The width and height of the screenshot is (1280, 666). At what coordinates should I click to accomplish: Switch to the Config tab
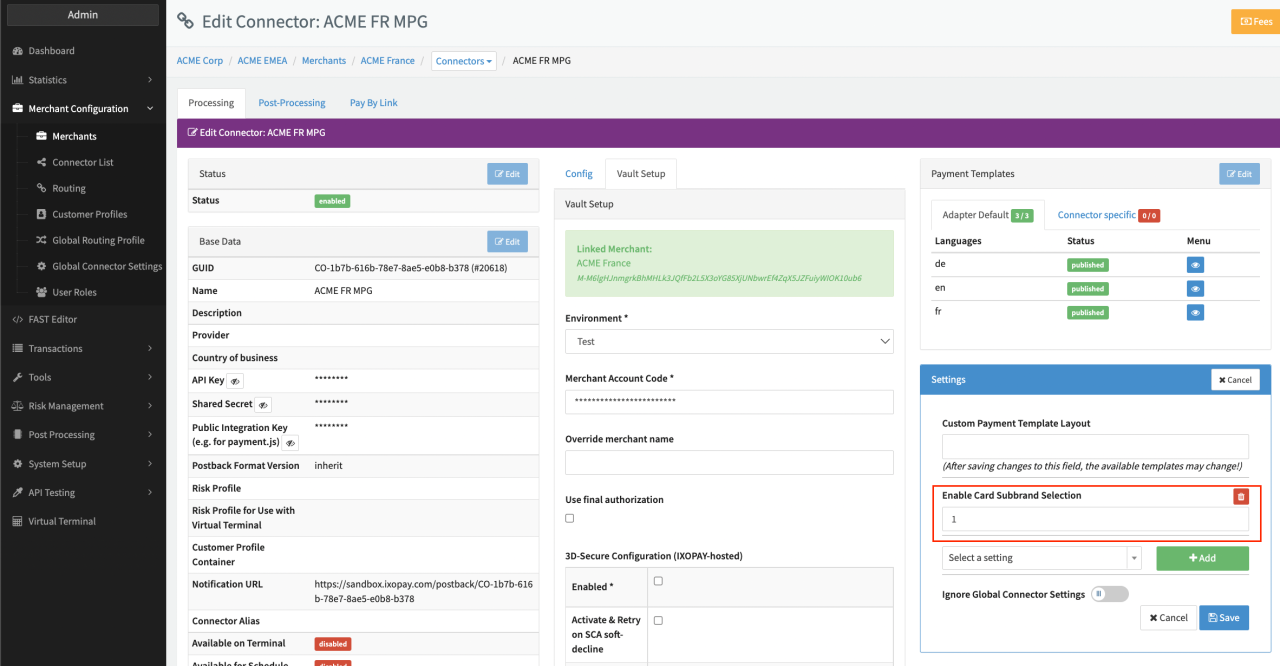coord(579,174)
